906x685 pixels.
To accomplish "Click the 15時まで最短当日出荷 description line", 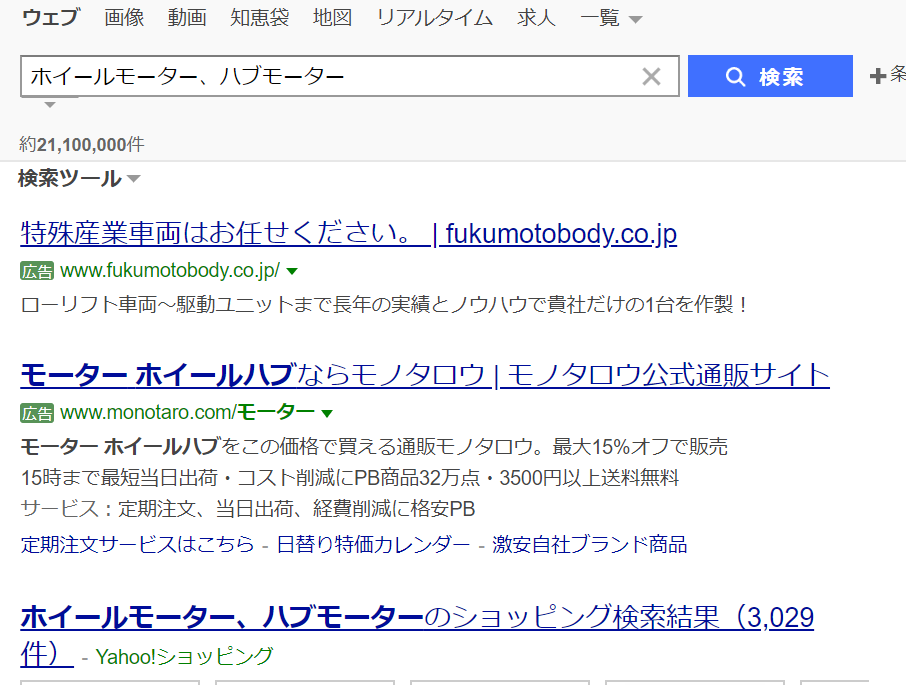I will (350, 478).
